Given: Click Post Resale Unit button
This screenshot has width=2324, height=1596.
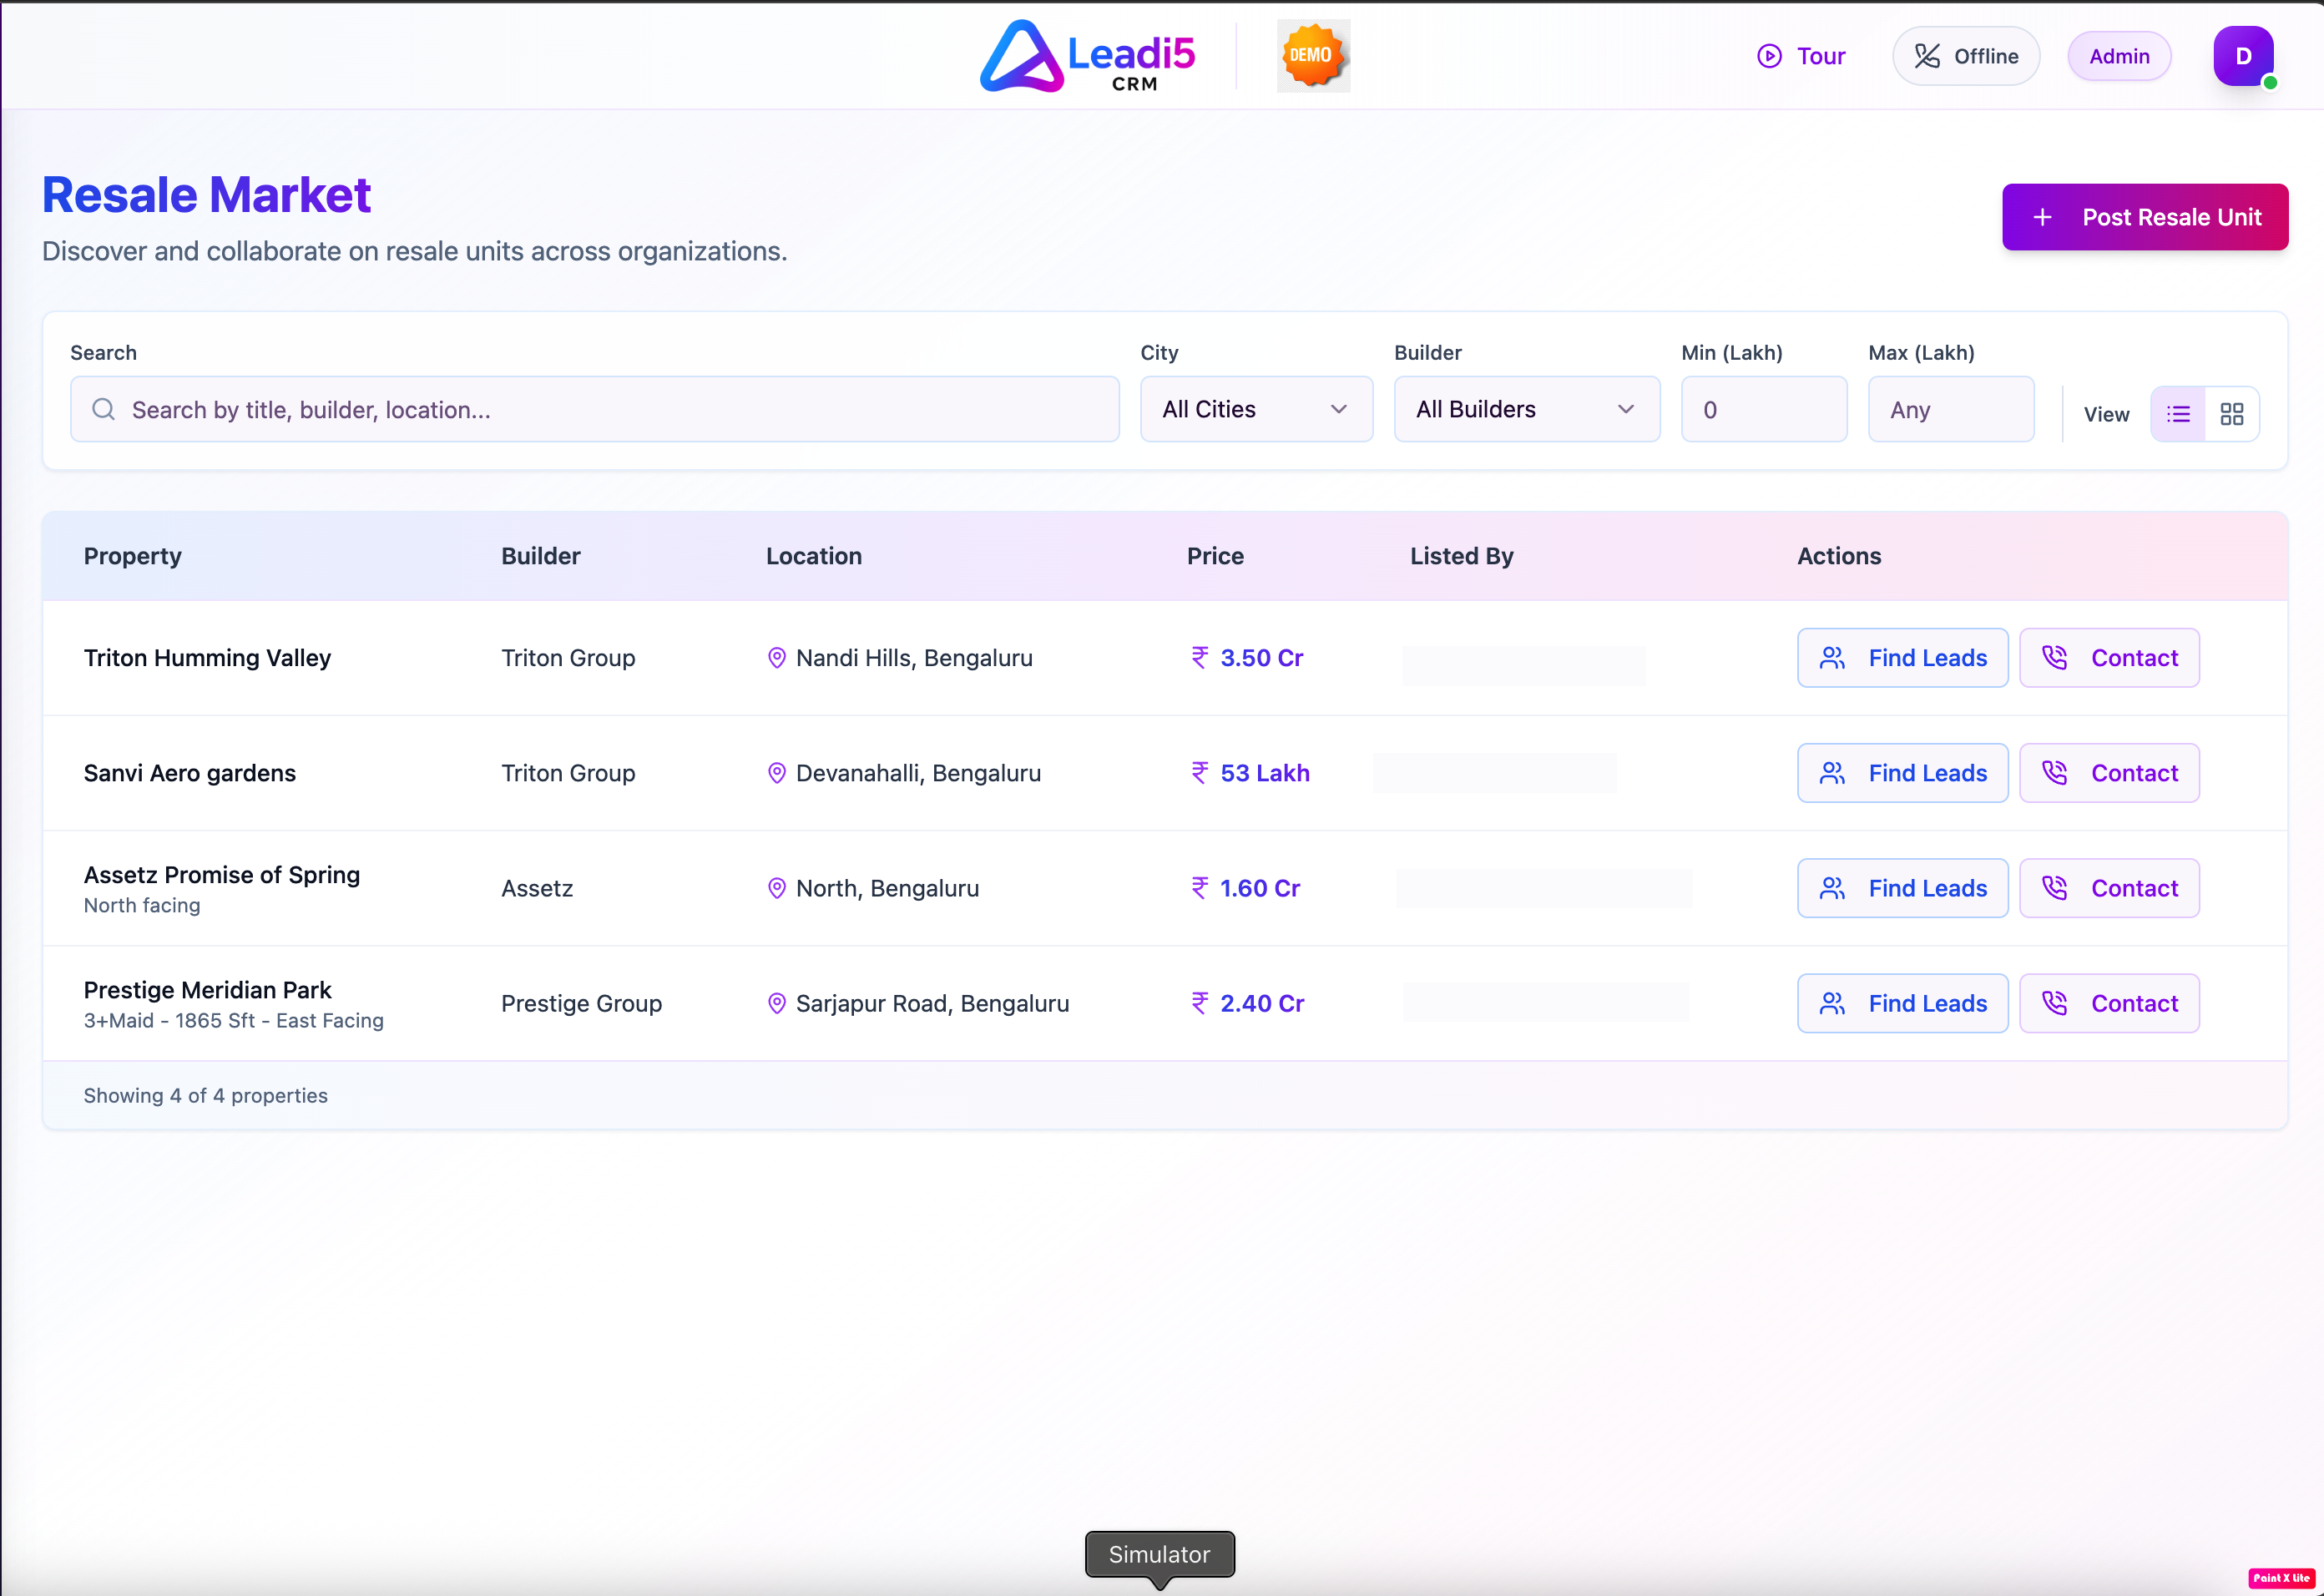Looking at the screenshot, I should coord(2145,217).
